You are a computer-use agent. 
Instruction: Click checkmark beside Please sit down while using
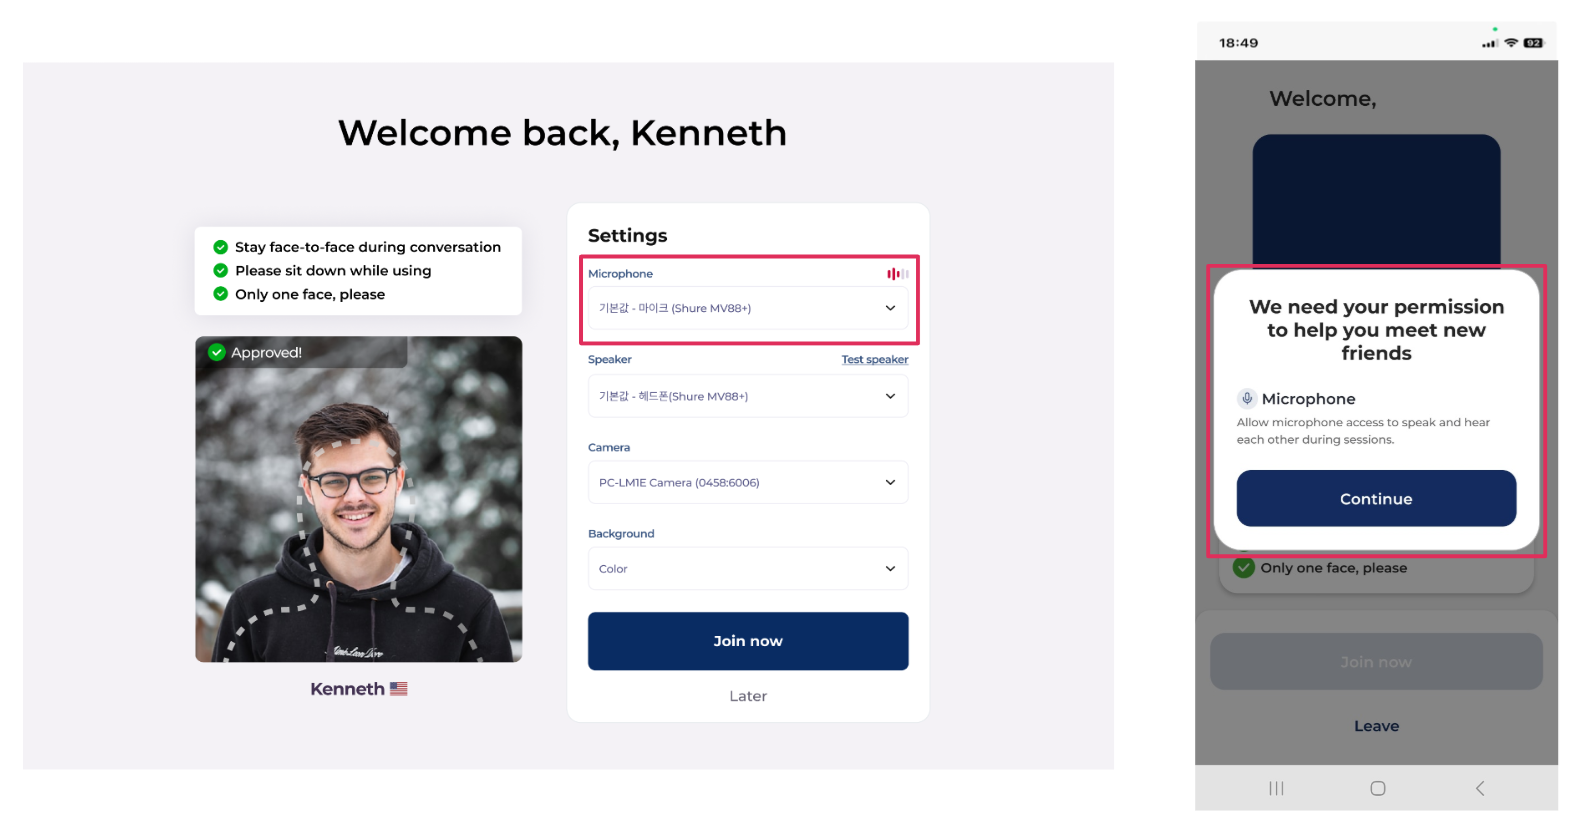pyautogui.click(x=221, y=271)
